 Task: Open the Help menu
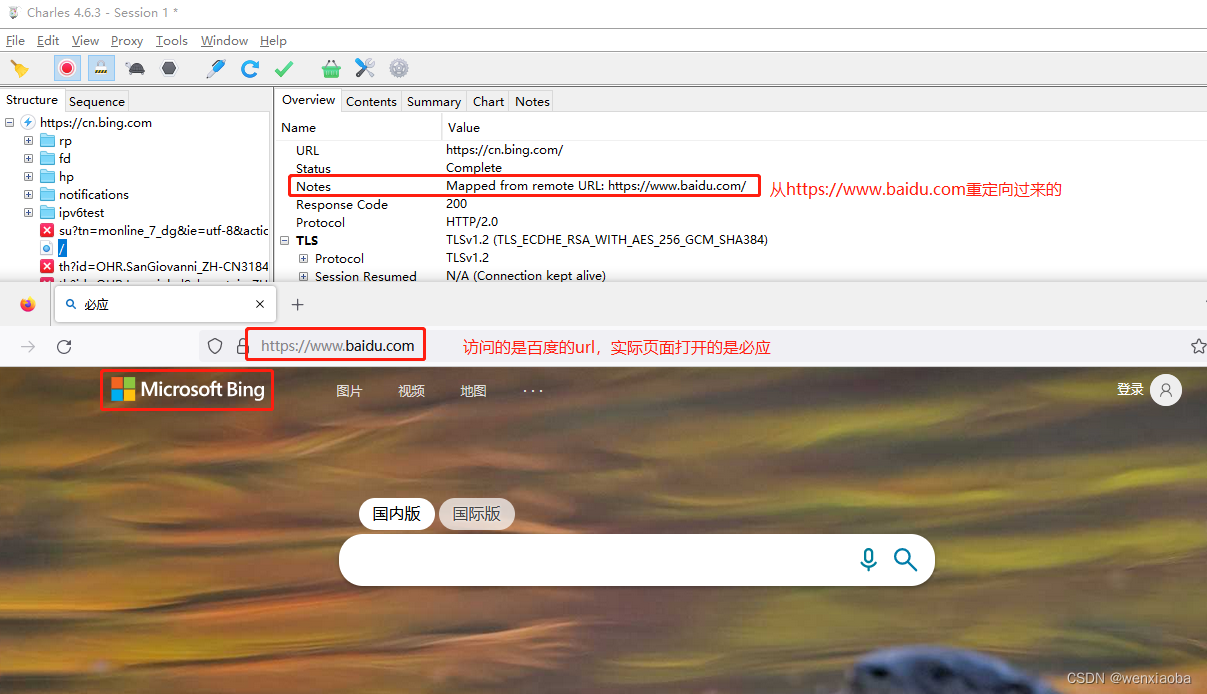(x=273, y=41)
